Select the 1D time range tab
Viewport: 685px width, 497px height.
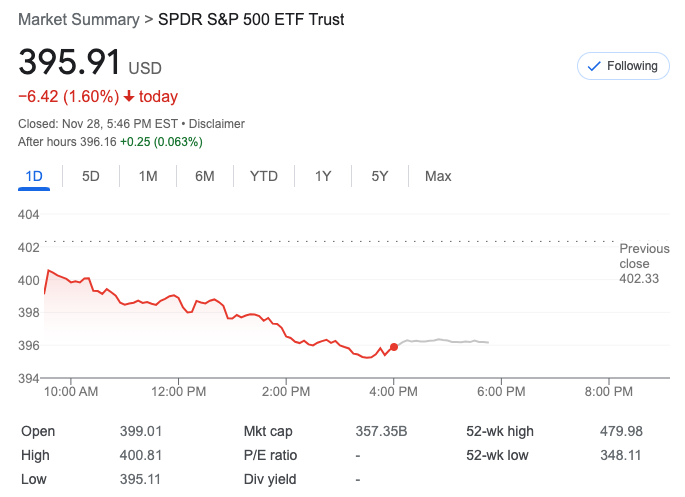coord(34,176)
